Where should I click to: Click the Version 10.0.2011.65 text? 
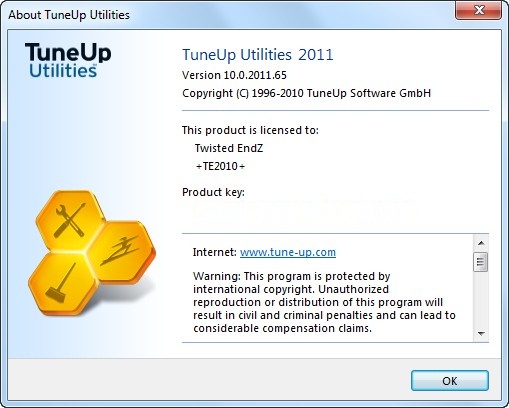[x=234, y=75]
